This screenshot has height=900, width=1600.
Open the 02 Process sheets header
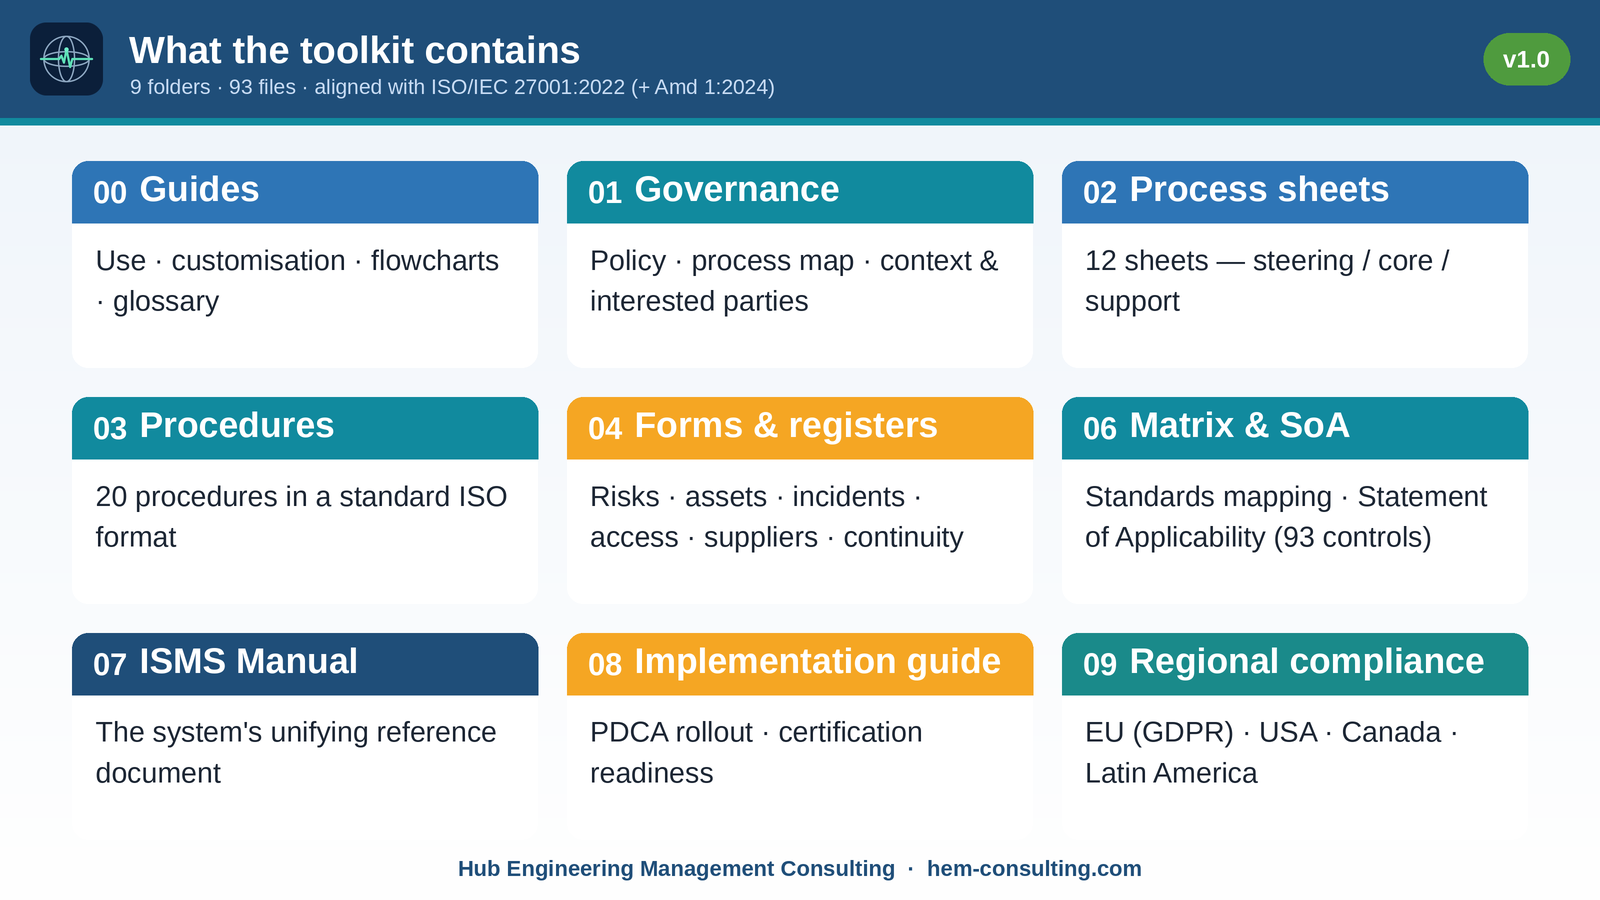coord(1295,192)
